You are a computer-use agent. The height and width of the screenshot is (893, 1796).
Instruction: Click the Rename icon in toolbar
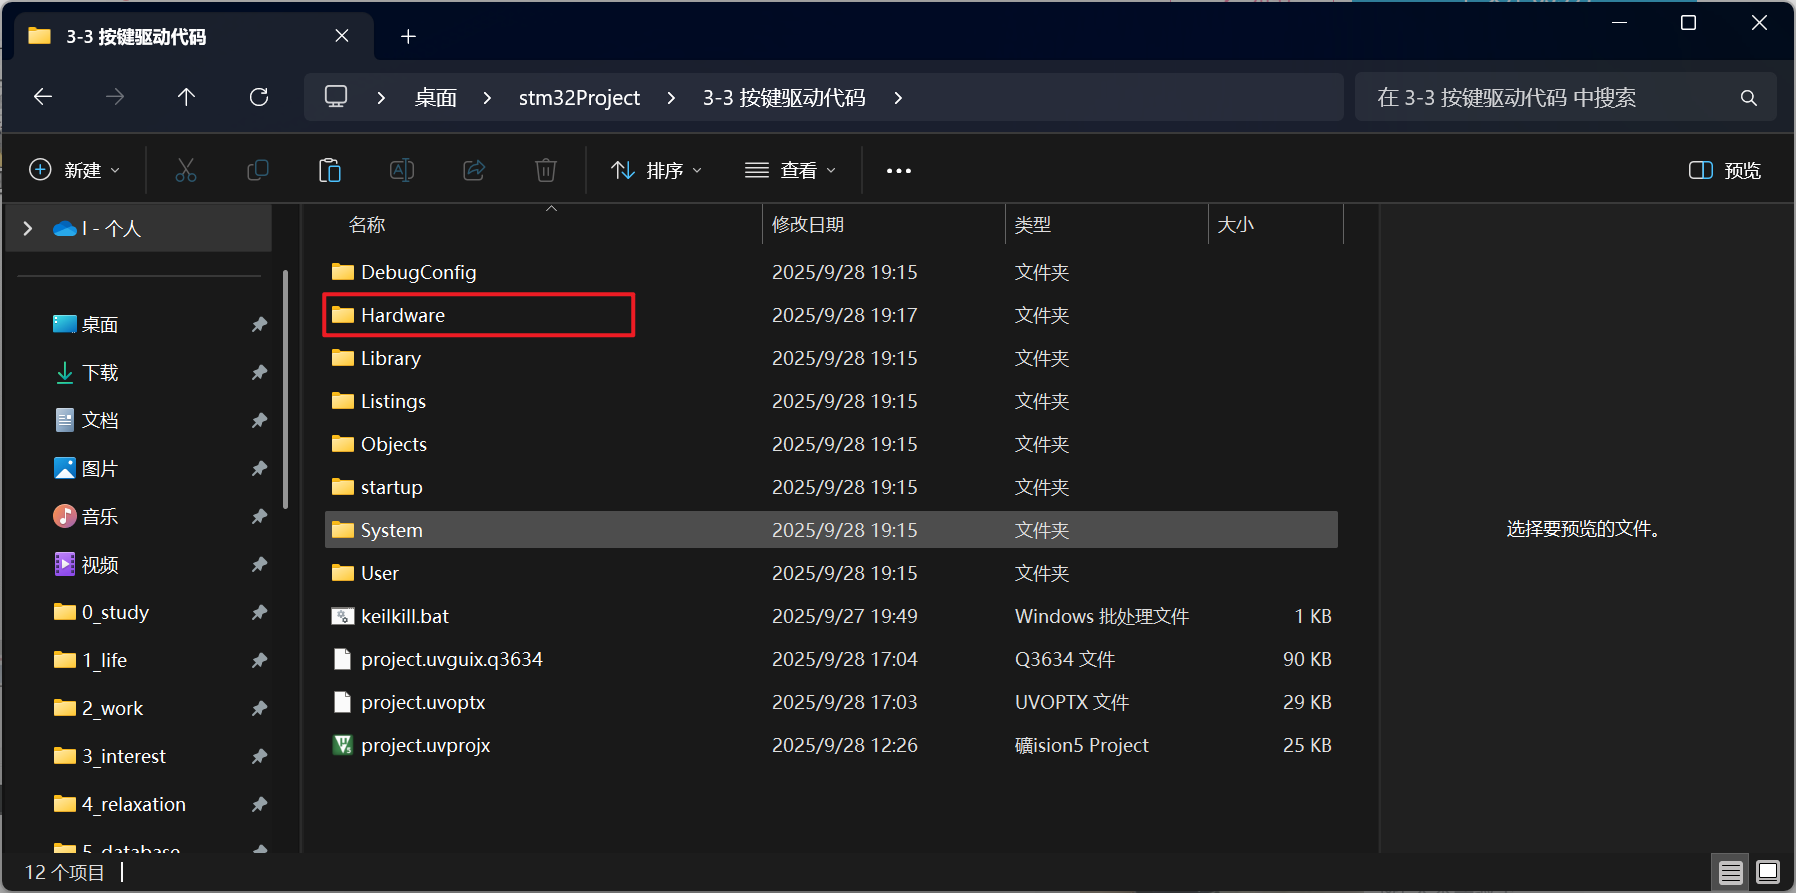coord(402,170)
